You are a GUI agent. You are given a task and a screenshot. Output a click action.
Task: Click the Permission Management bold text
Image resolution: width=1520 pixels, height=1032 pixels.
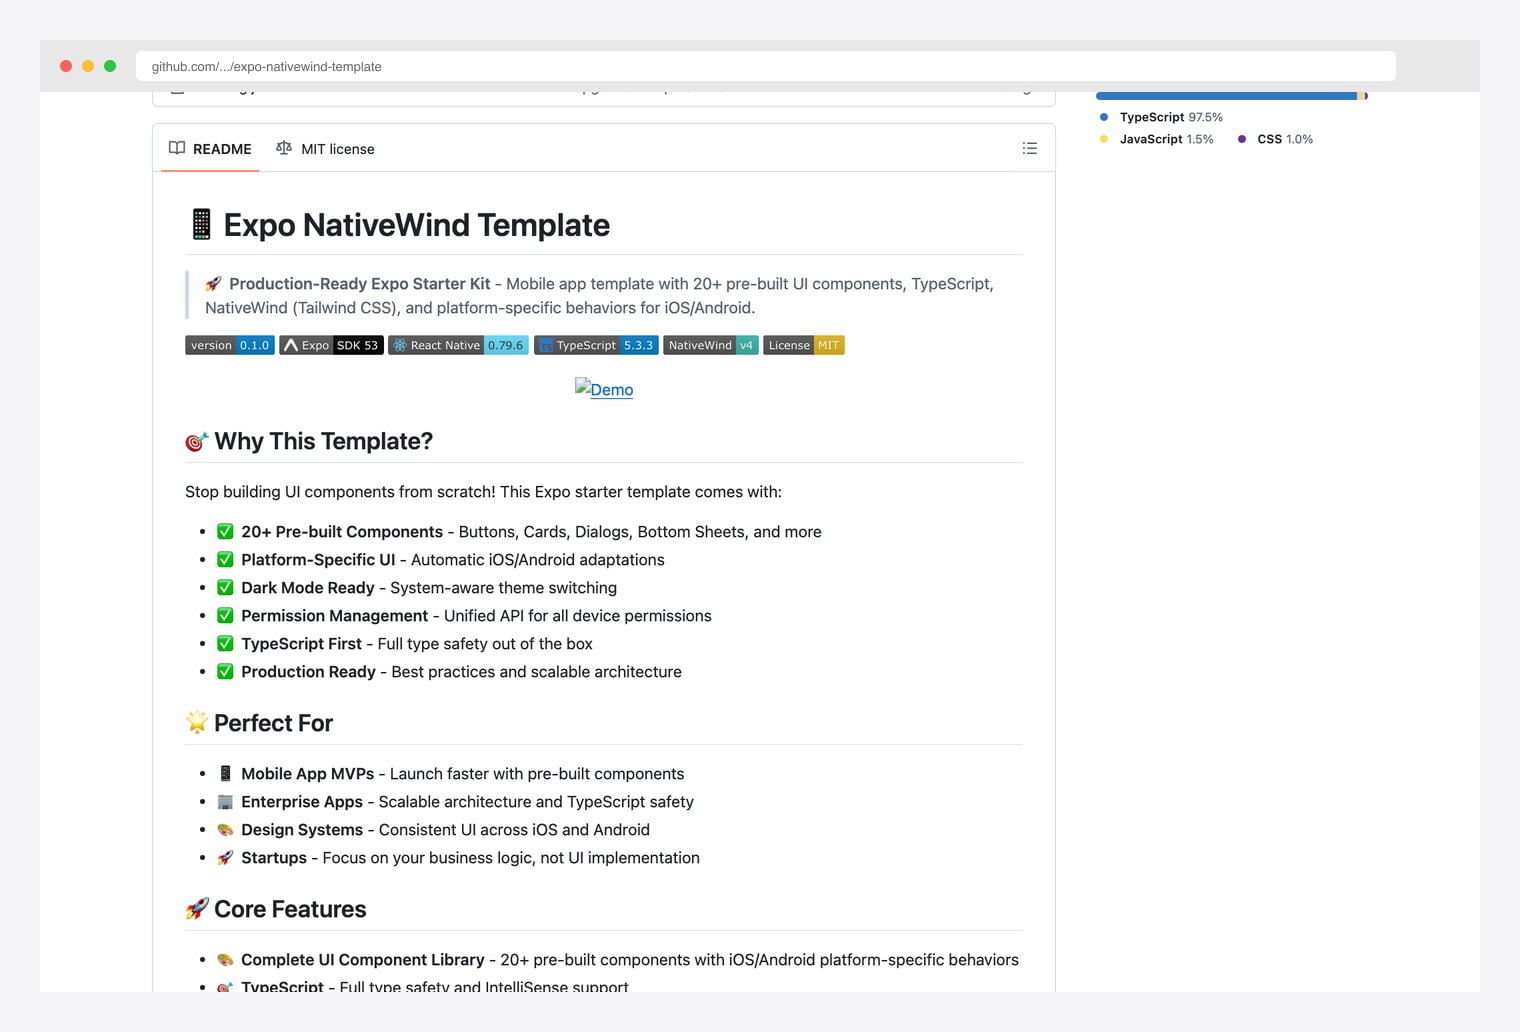point(334,616)
